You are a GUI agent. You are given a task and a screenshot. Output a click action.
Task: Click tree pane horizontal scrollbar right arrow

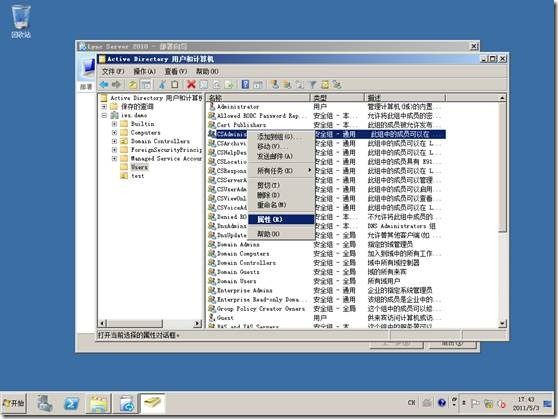(x=198, y=324)
